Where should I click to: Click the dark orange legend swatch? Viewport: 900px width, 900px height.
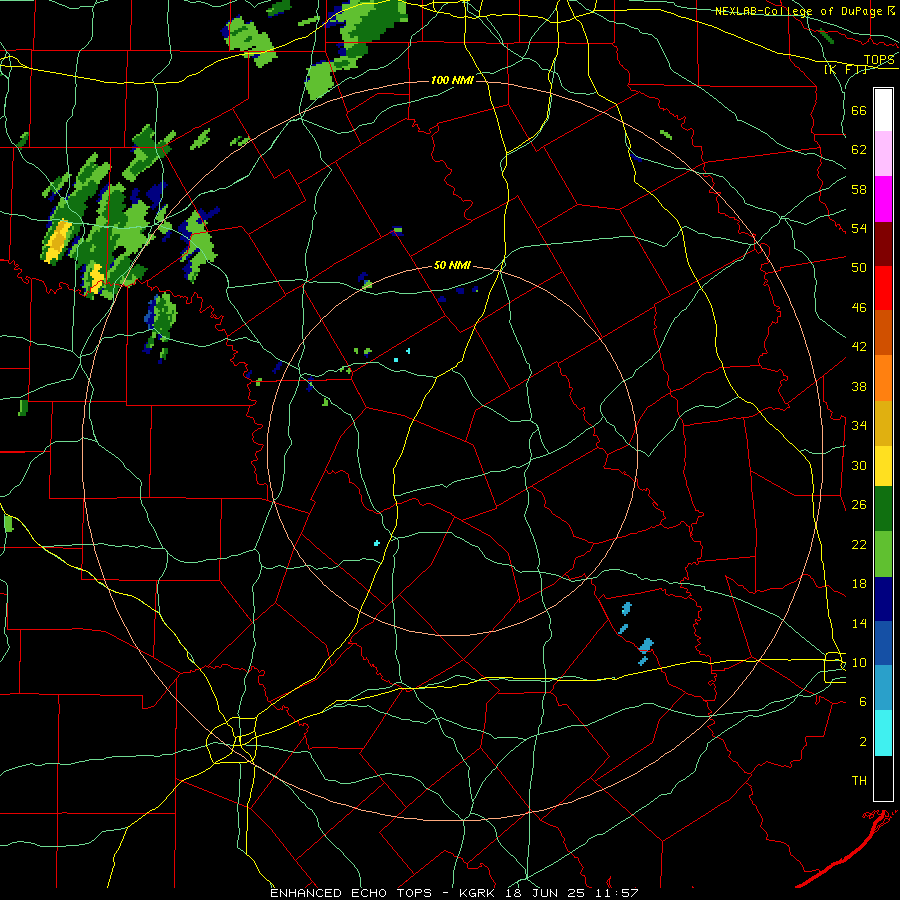(883, 332)
